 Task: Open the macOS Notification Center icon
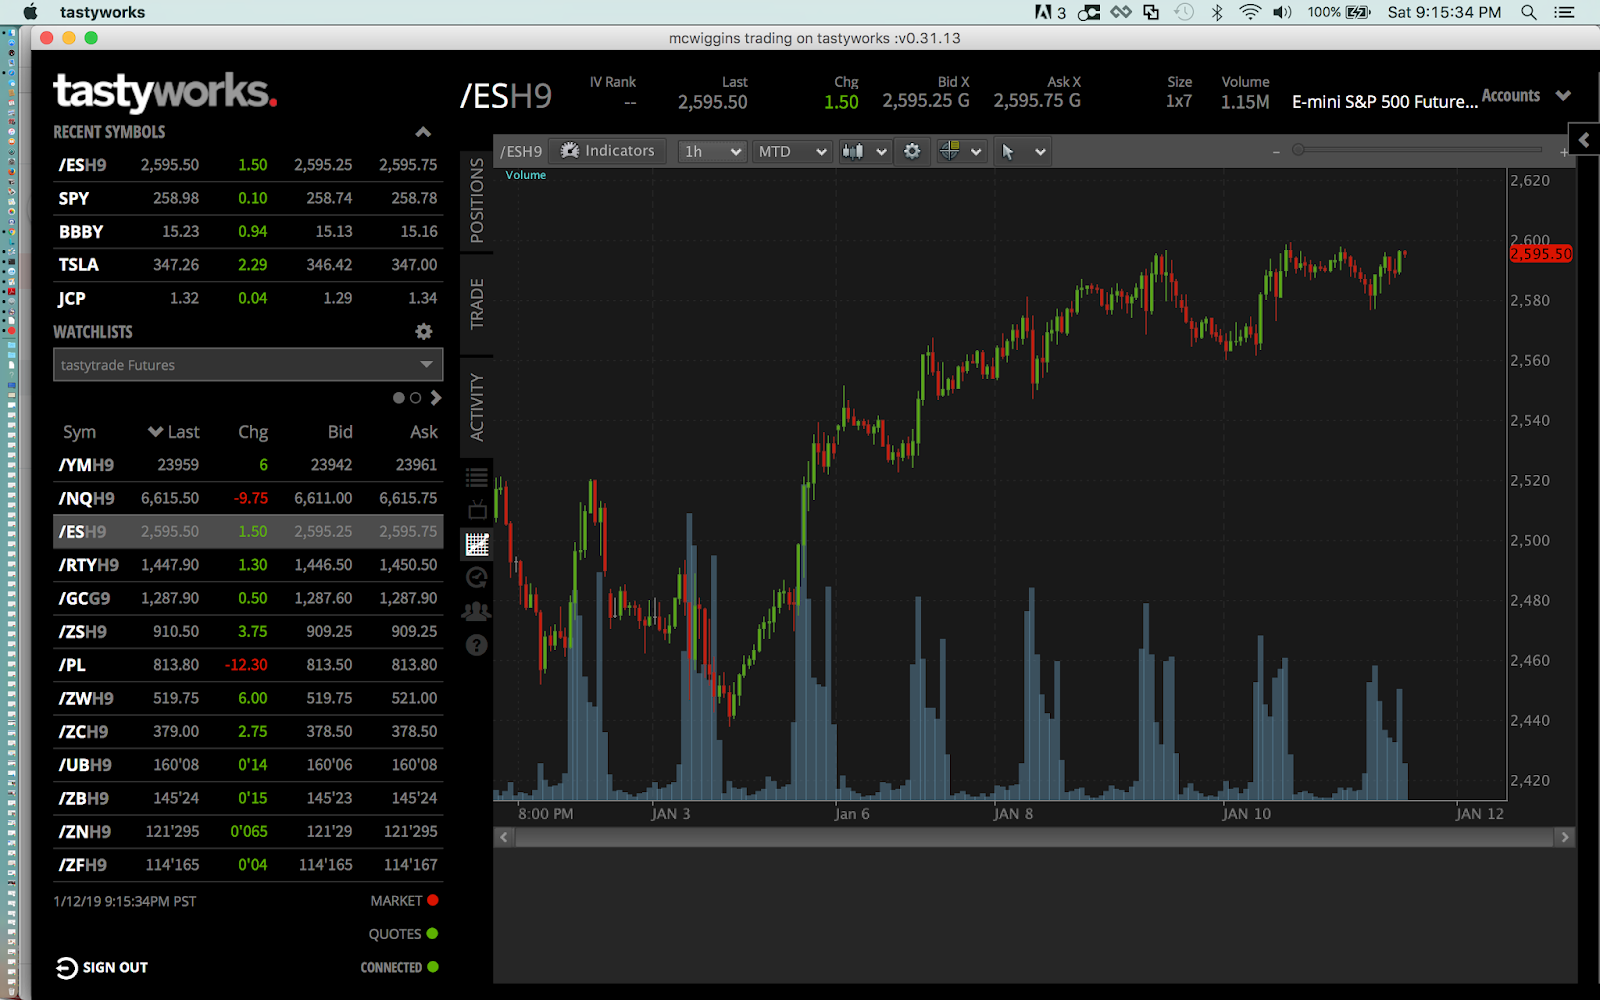coord(1564,12)
